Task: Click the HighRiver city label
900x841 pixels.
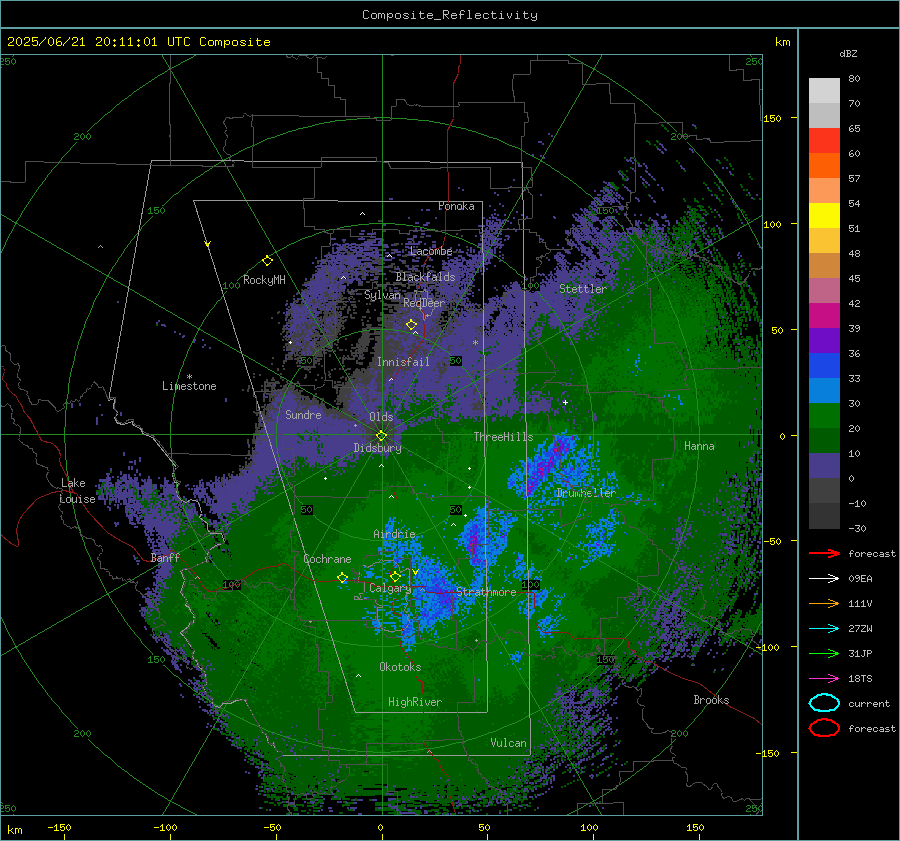Action: [x=415, y=702]
